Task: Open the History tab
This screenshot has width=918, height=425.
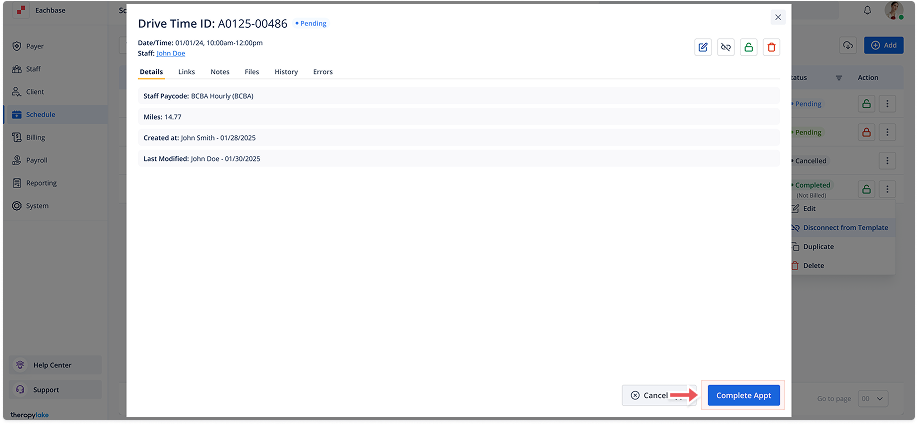Action: point(286,72)
